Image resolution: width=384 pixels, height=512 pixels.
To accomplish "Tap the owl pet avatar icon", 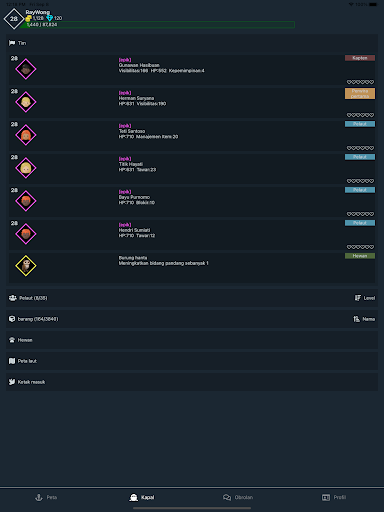I will (x=26, y=266).
